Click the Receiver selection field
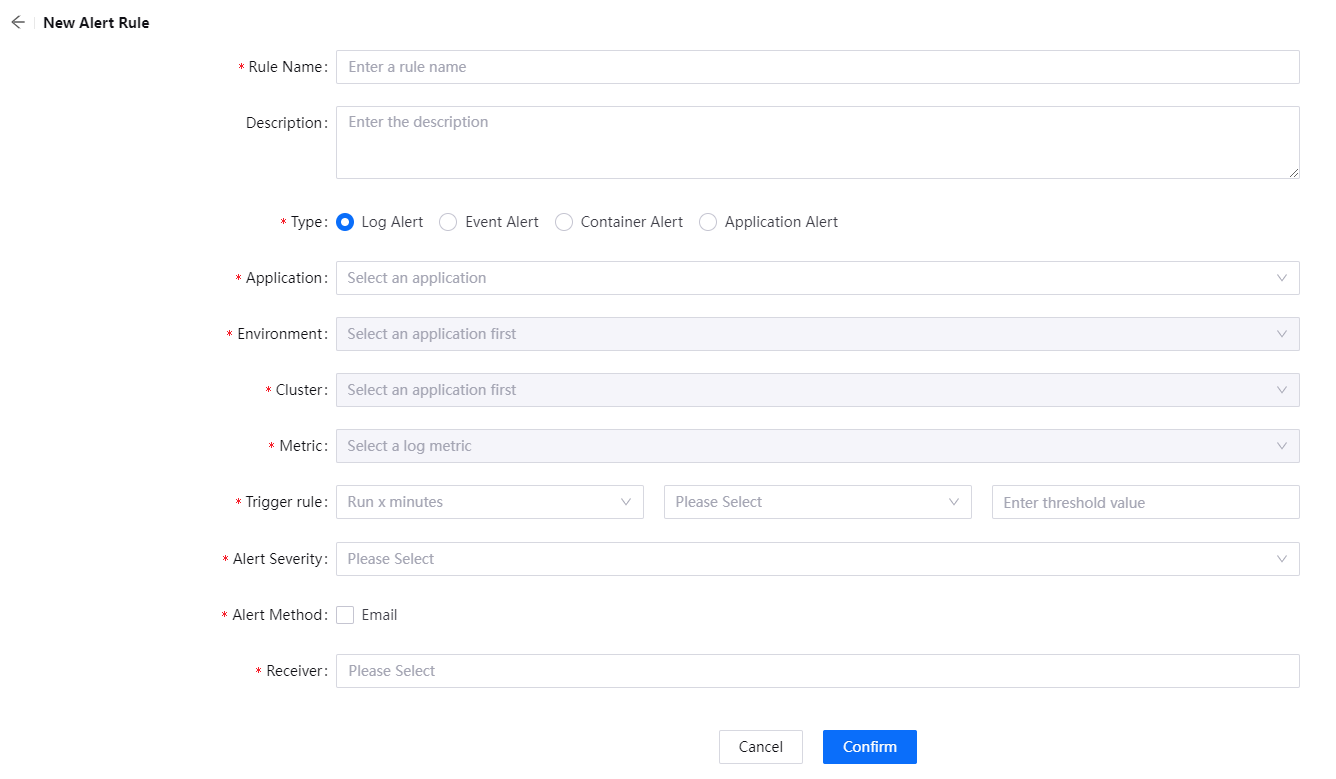Image resolution: width=1336 pixels, height=779 pixels. pos(817,671)
